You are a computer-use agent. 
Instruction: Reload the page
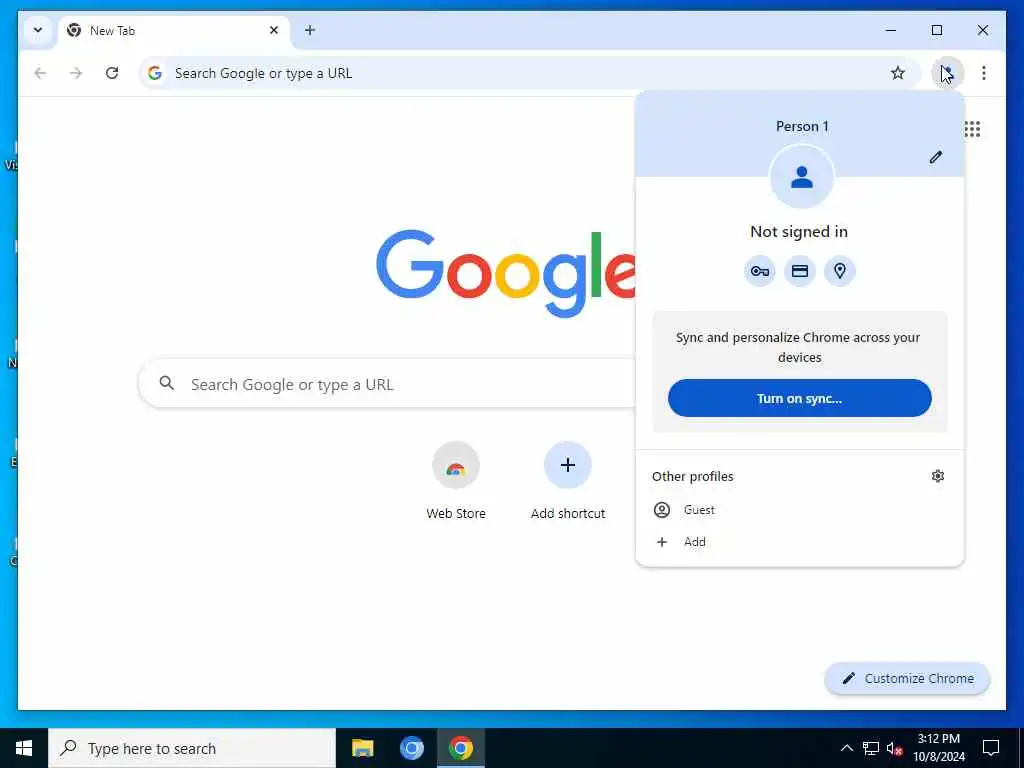click(112, 73)
